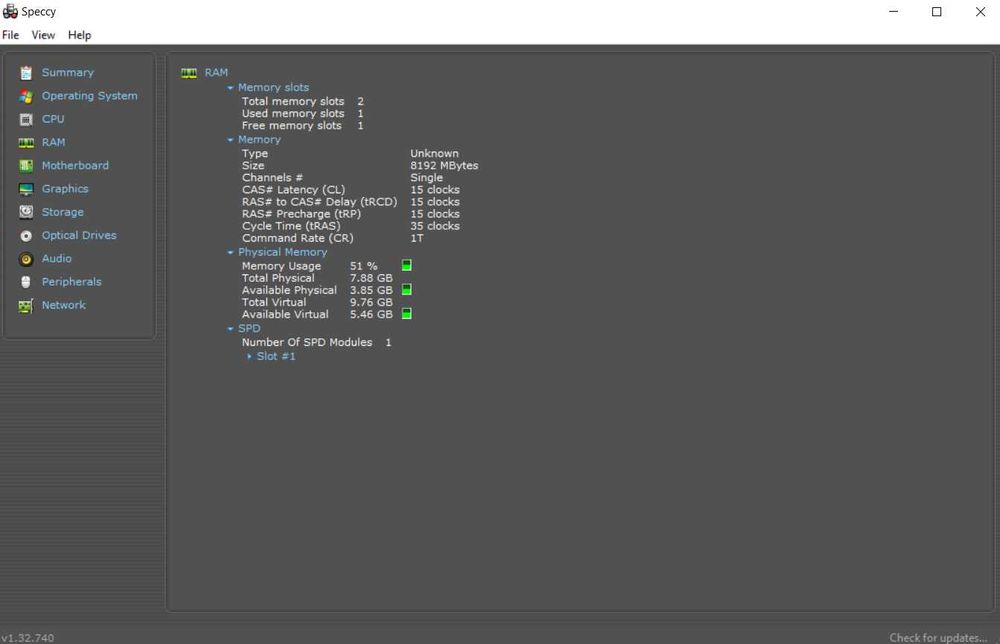The width and height of the screenshot is (1000, 644).
Task: Click the Network icon in sidebar
Action: (26, 306)
